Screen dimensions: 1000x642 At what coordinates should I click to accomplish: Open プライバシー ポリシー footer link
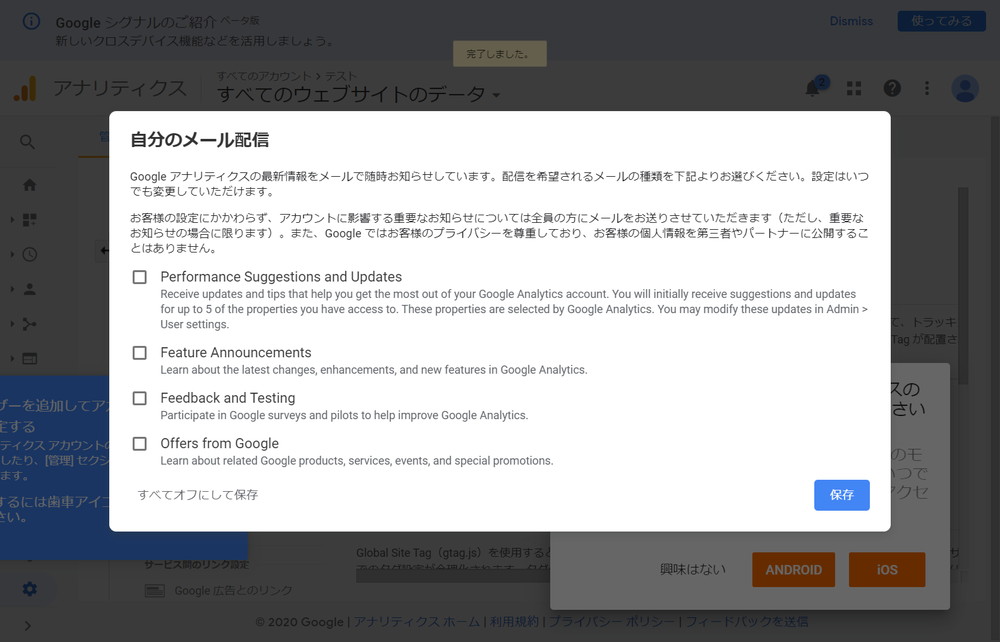click(612, 622)
